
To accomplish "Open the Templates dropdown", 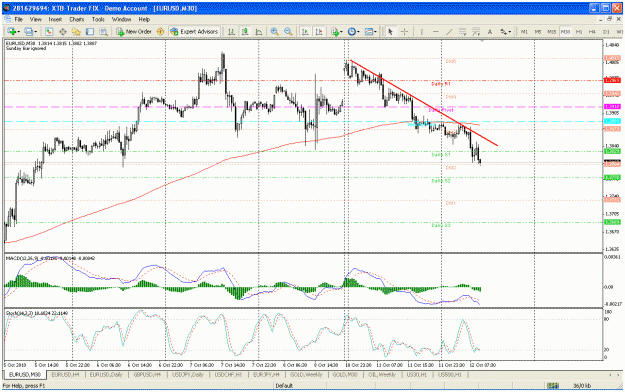I will point(370,32).
